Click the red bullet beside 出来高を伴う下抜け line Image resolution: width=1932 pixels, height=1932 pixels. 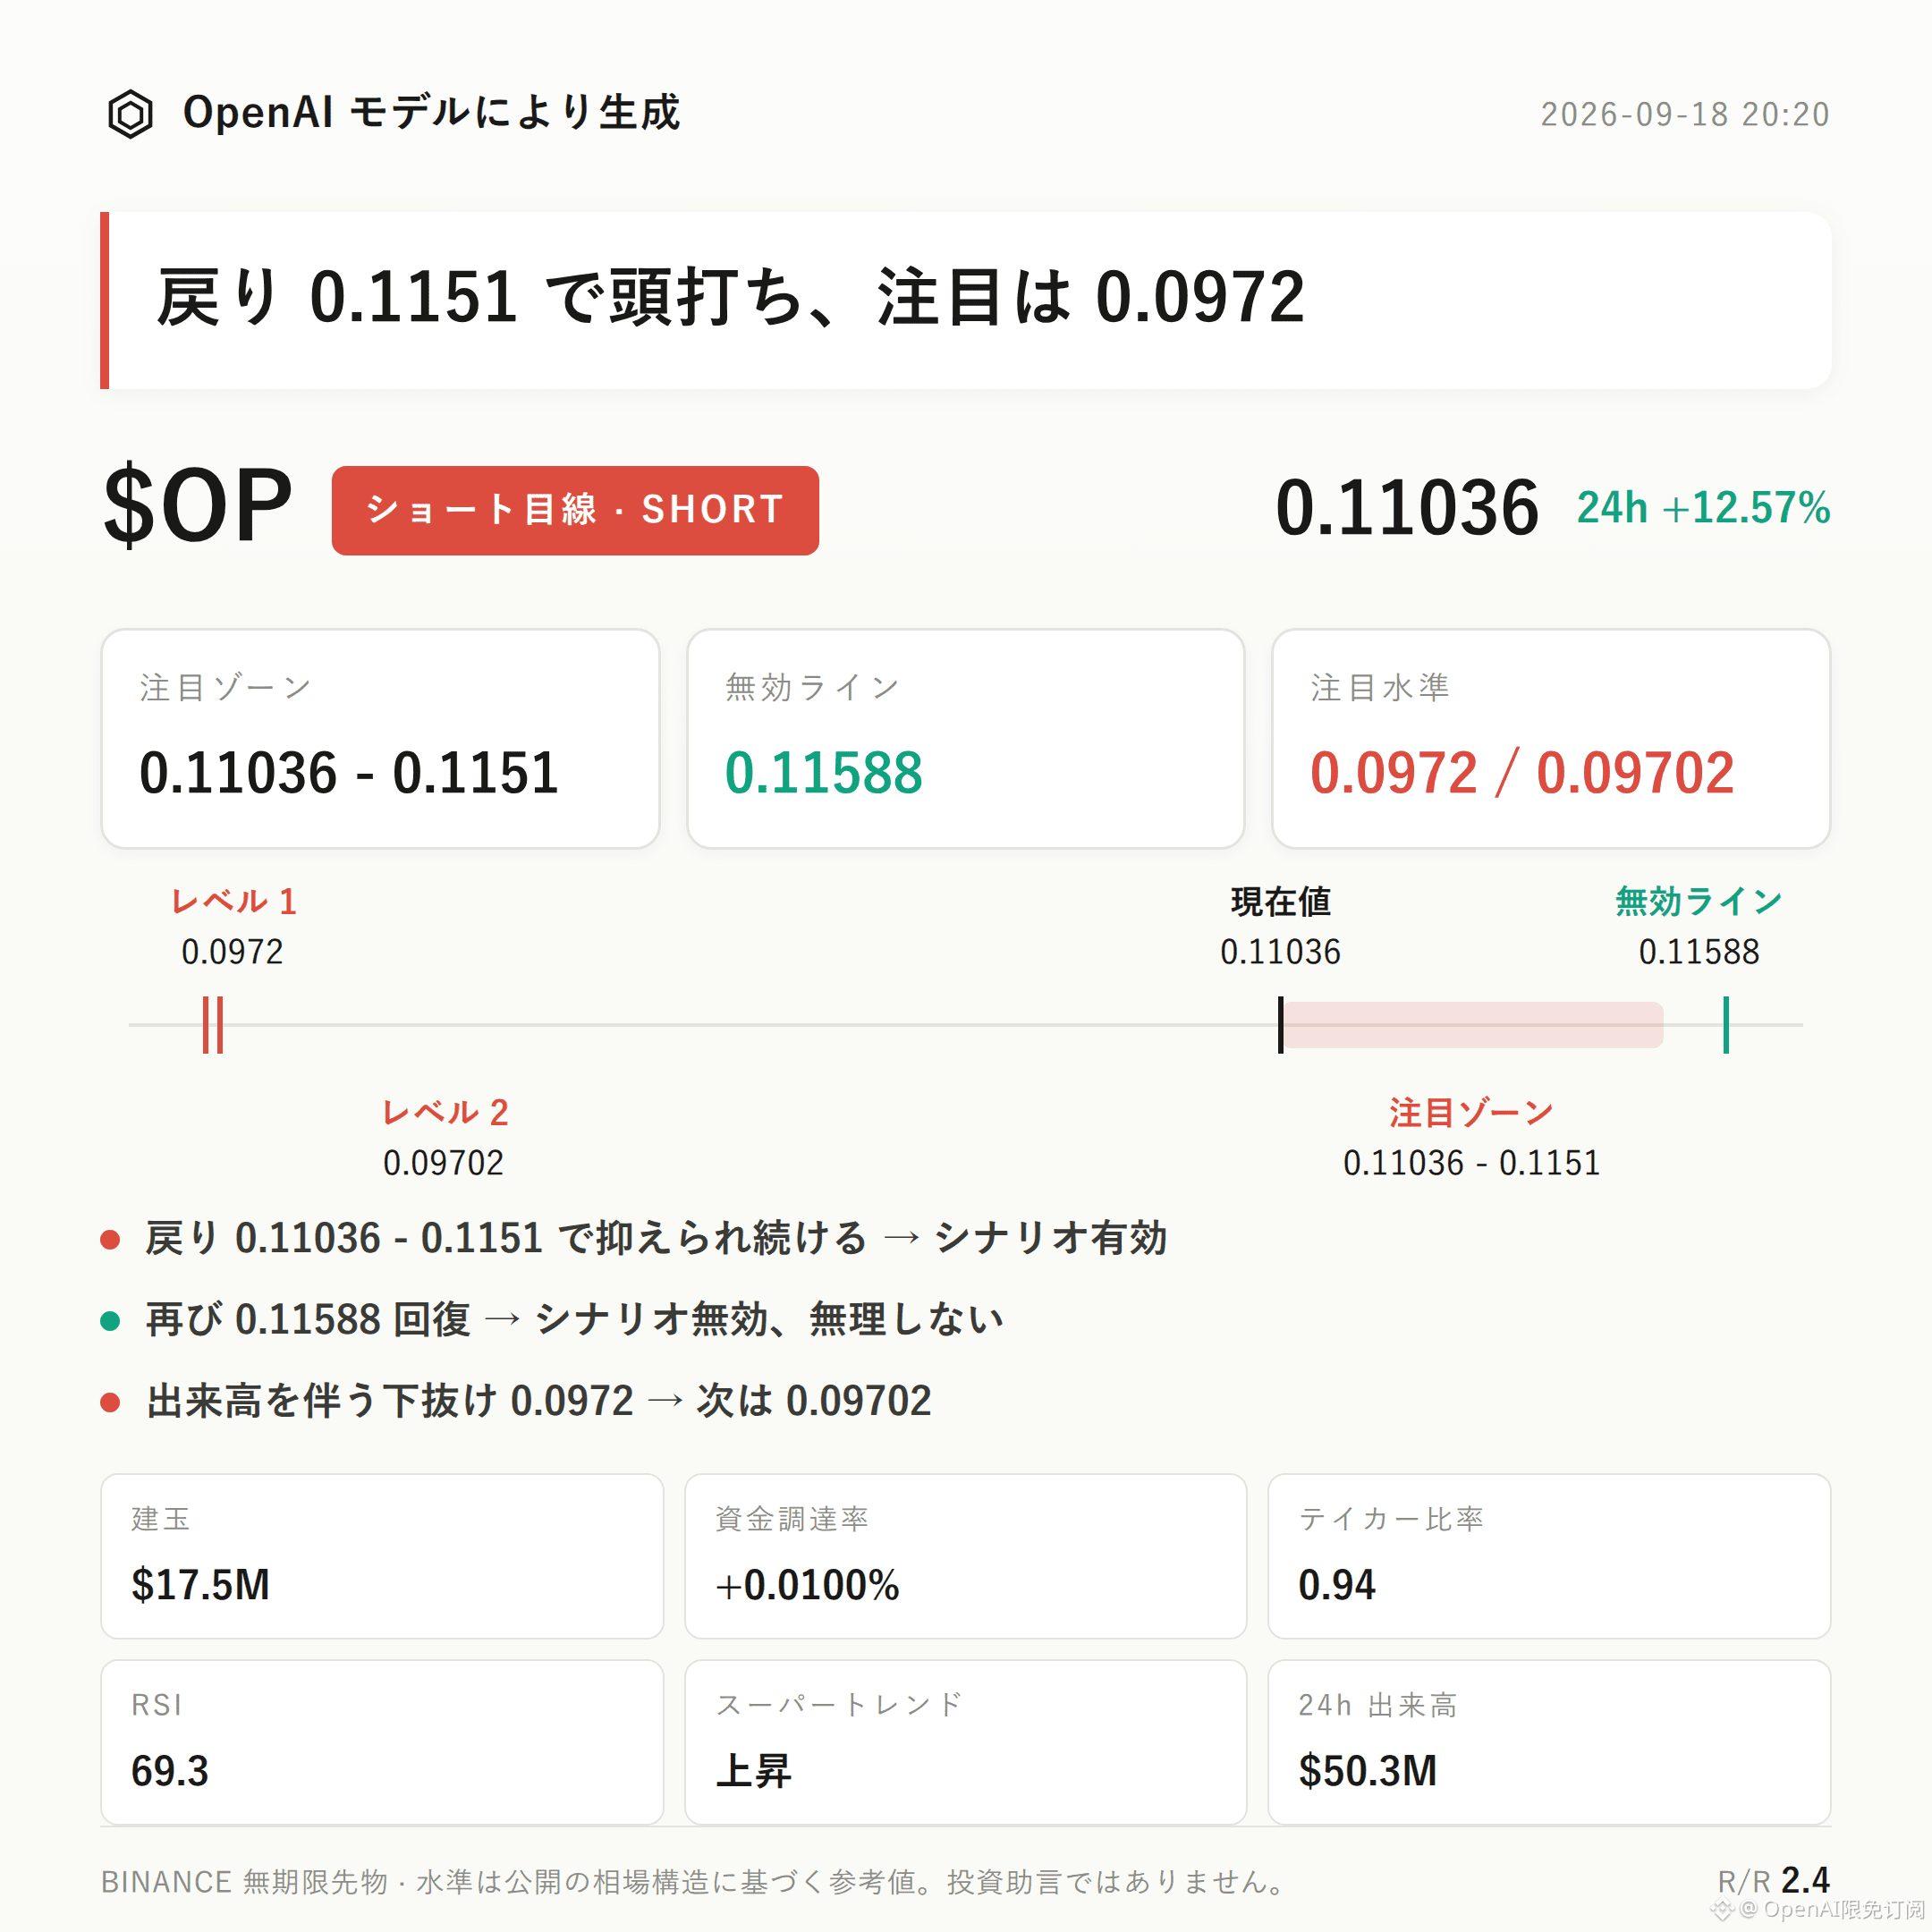click(110, 1402)
